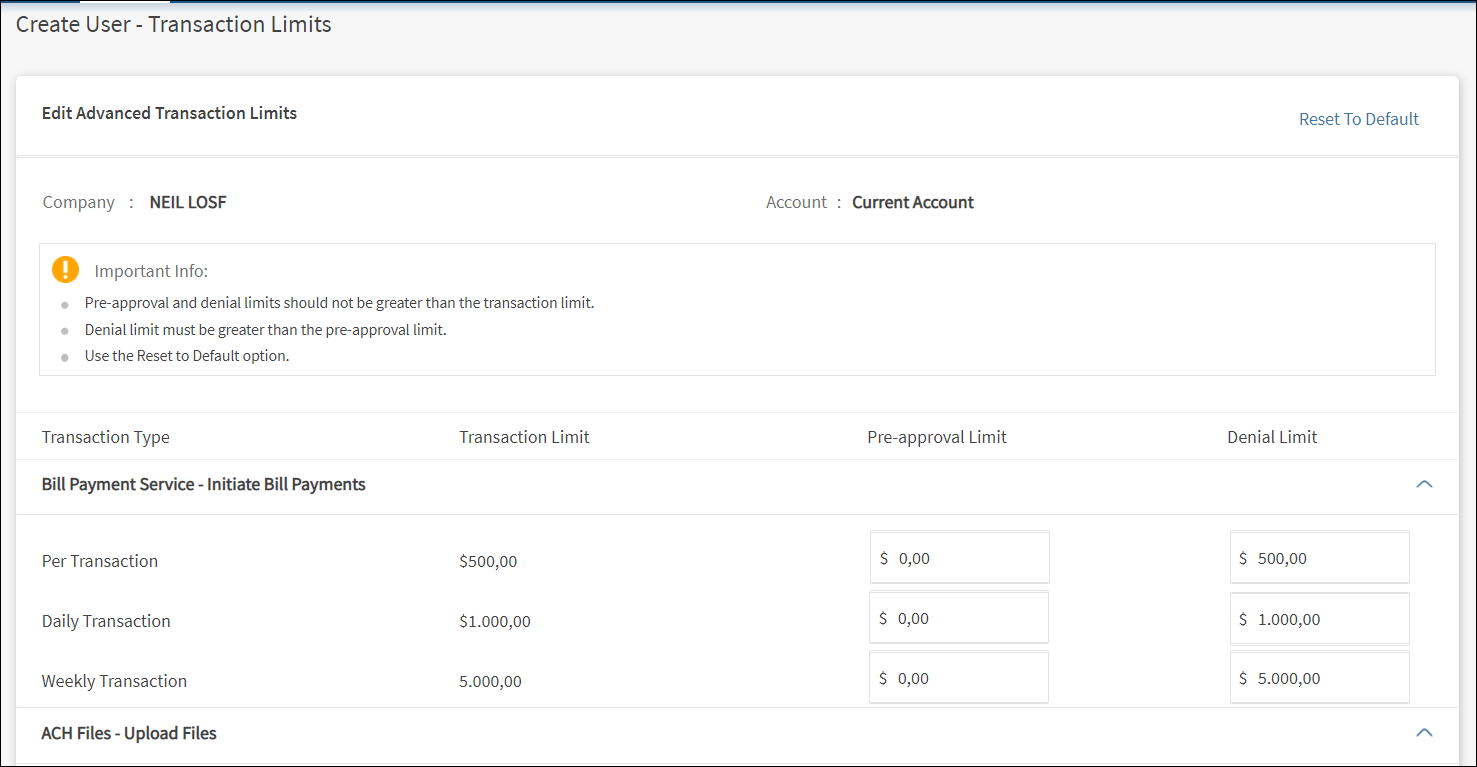The height and width of the screenshot is (767, 1477).
Task: Collapse the ACH Files section chevron
Action: (x=1424, y=733)
